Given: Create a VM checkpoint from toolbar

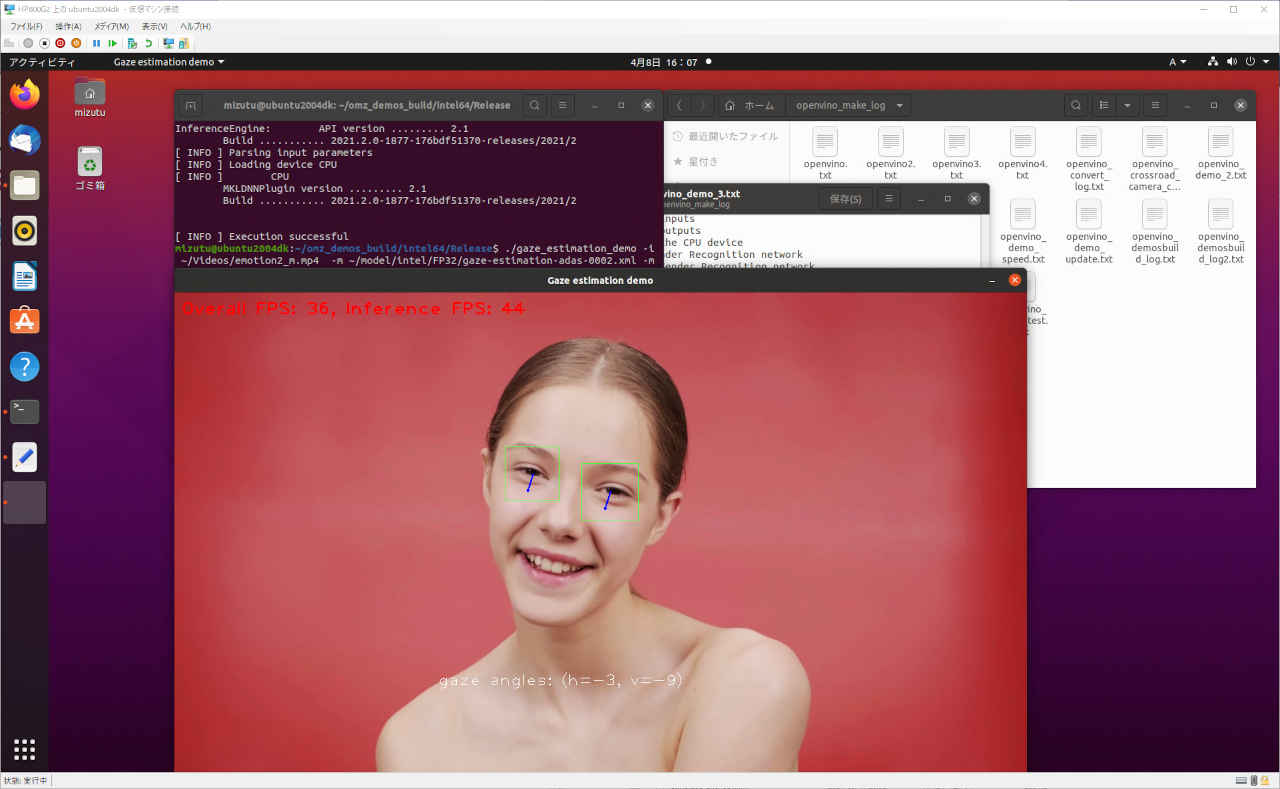Looking at the screenshot, I should pos(132,43).
